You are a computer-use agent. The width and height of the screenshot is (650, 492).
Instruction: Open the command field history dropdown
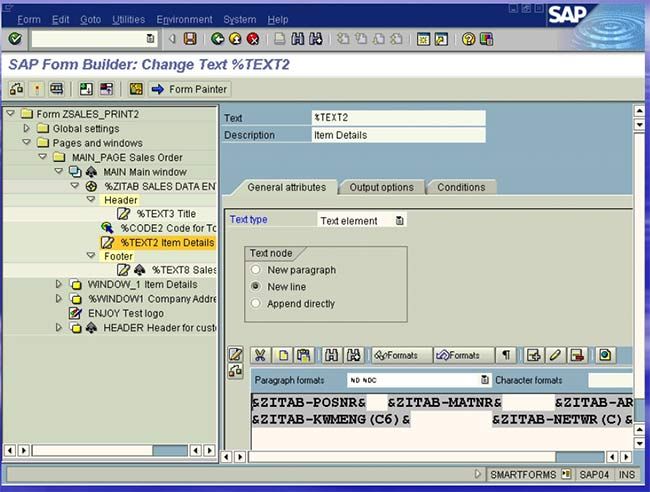(x=150, y=39)
